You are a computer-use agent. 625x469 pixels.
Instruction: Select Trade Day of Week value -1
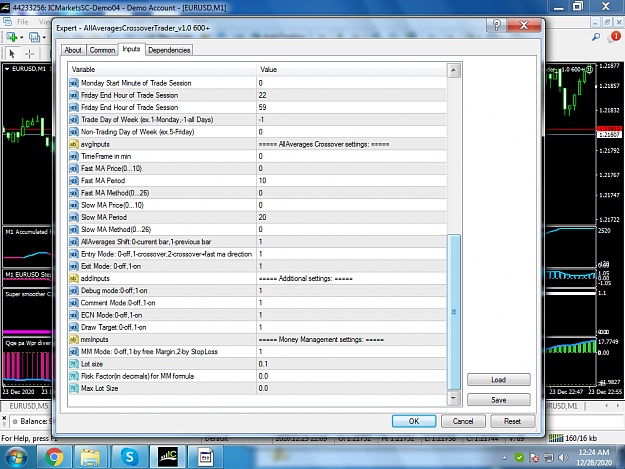click(261, 120)
